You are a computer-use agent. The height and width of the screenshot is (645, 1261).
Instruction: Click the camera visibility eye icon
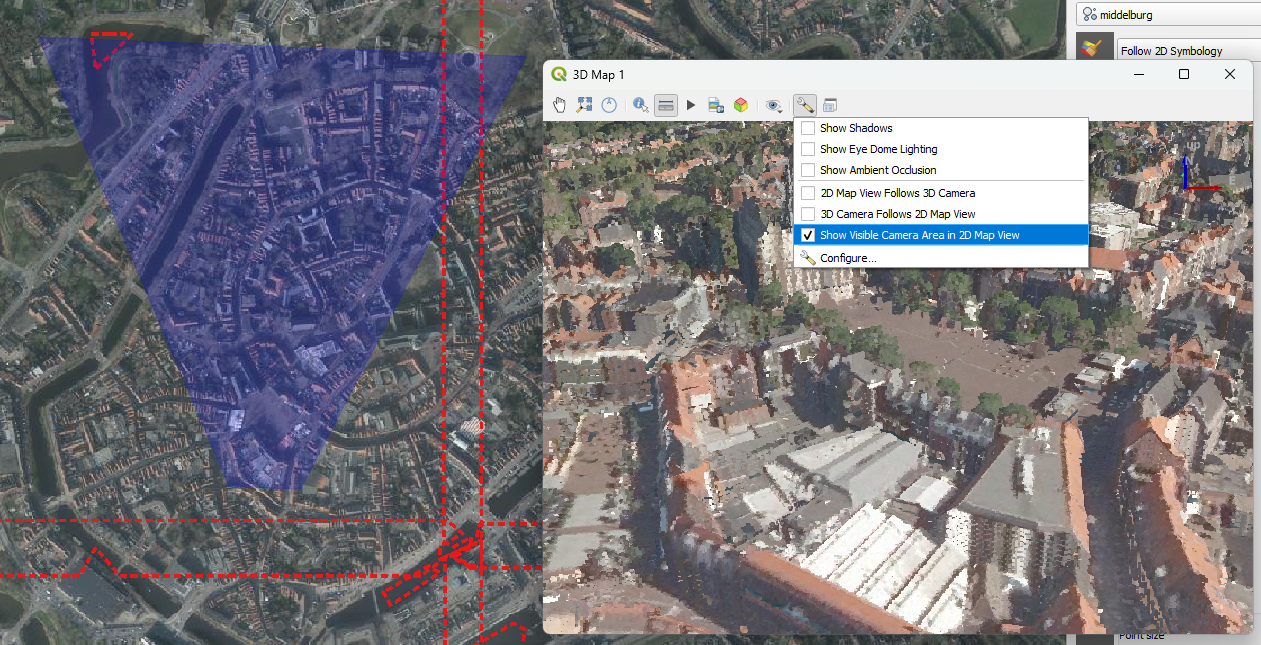point(773,104)
